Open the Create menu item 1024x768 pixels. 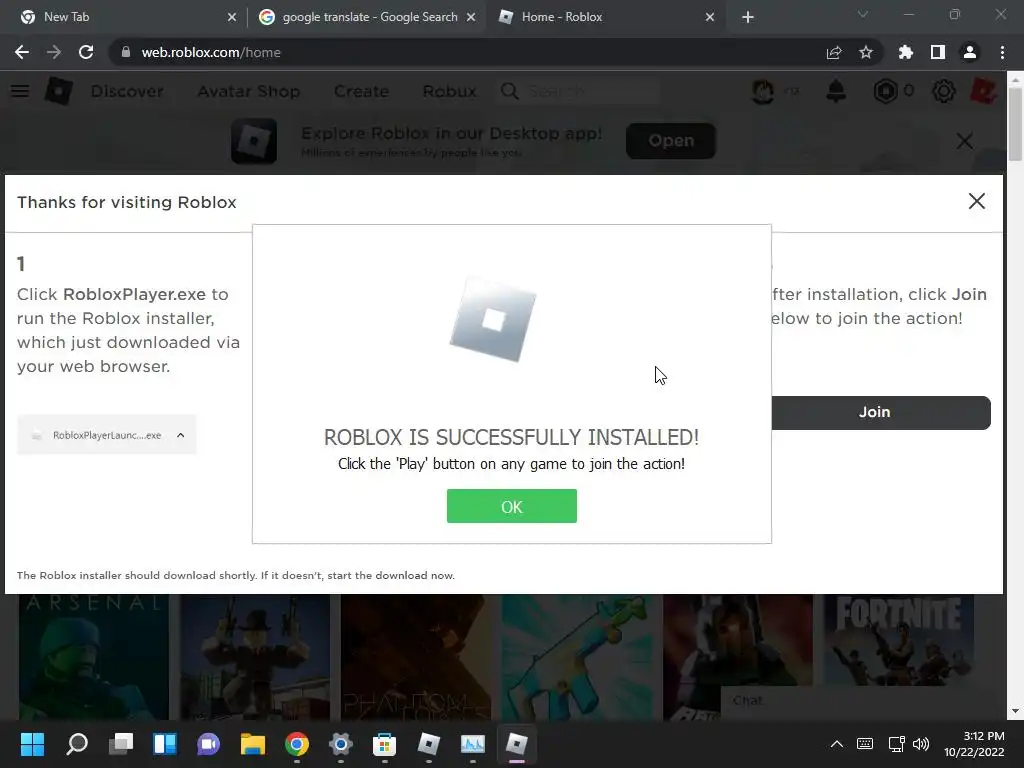[361, 91]
